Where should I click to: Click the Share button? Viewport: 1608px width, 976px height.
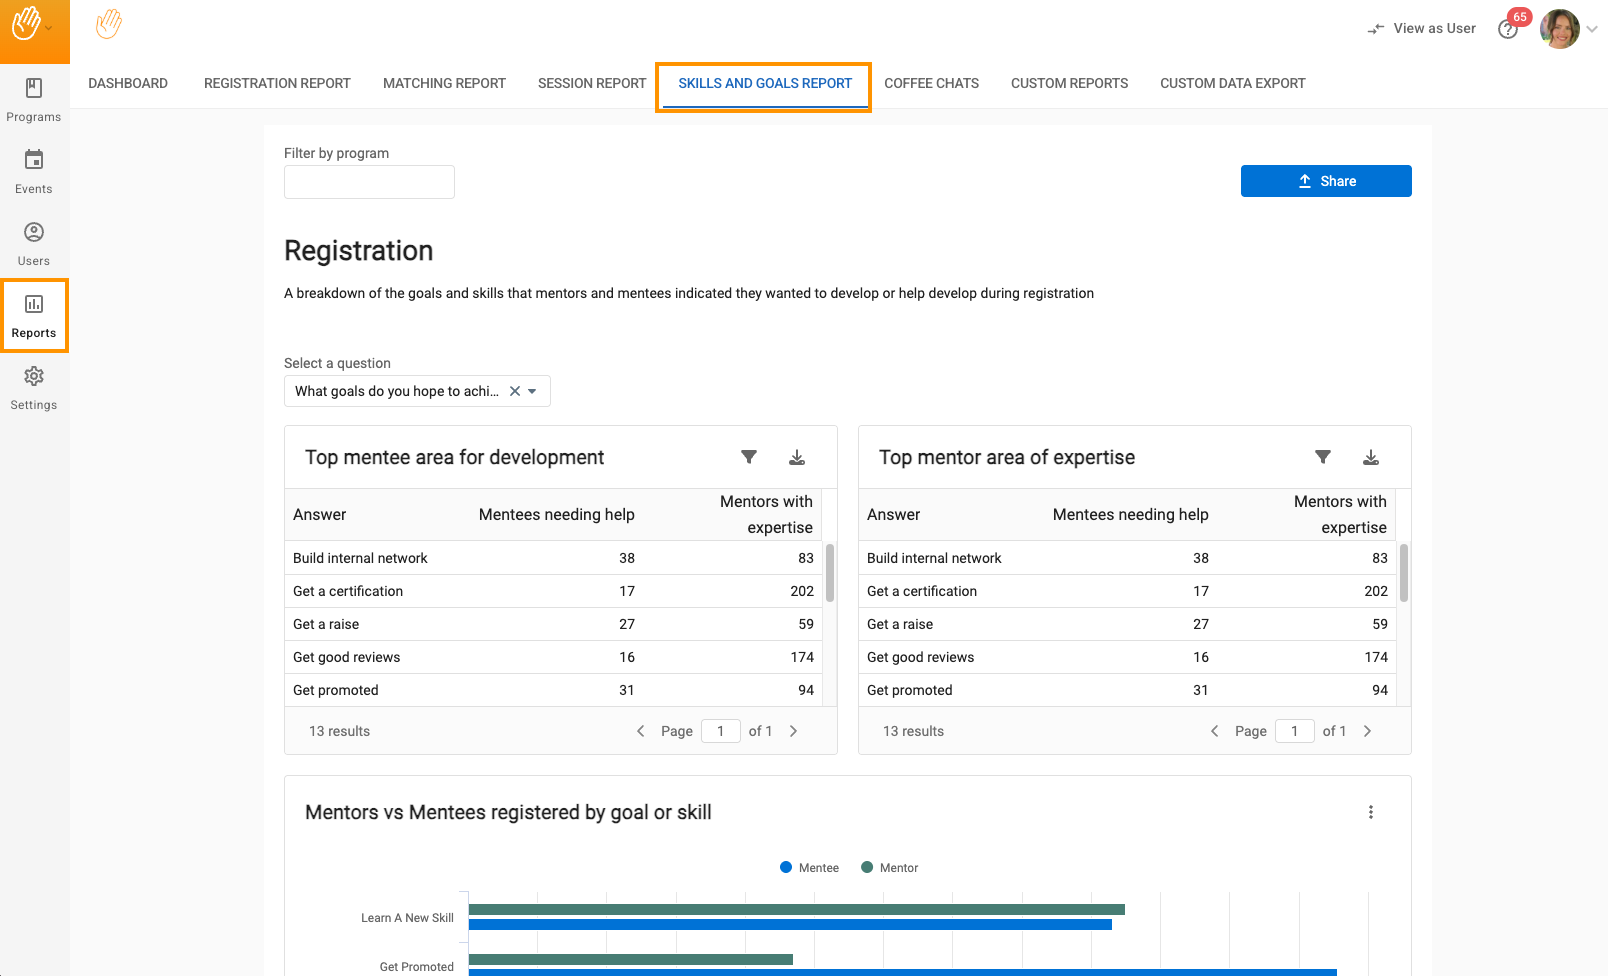(x=1326, y=181)
